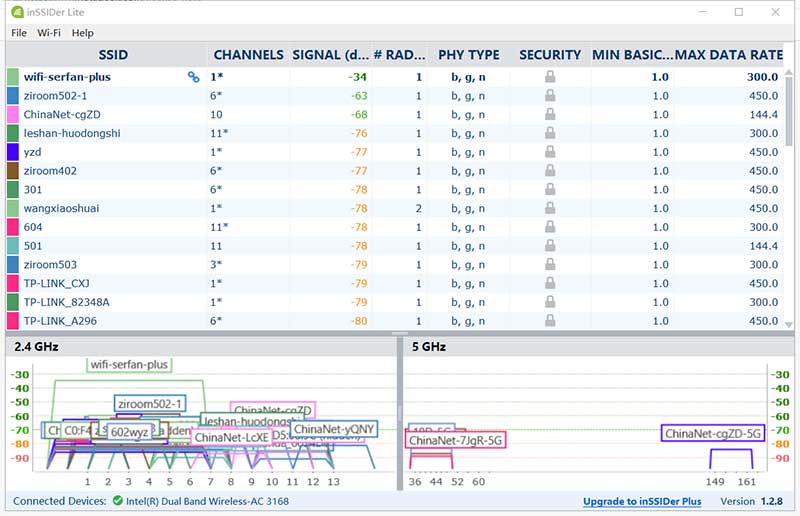Select the wifi-serfan-plus network row
This screenshot has height=516, width=800.
[395, 77]
